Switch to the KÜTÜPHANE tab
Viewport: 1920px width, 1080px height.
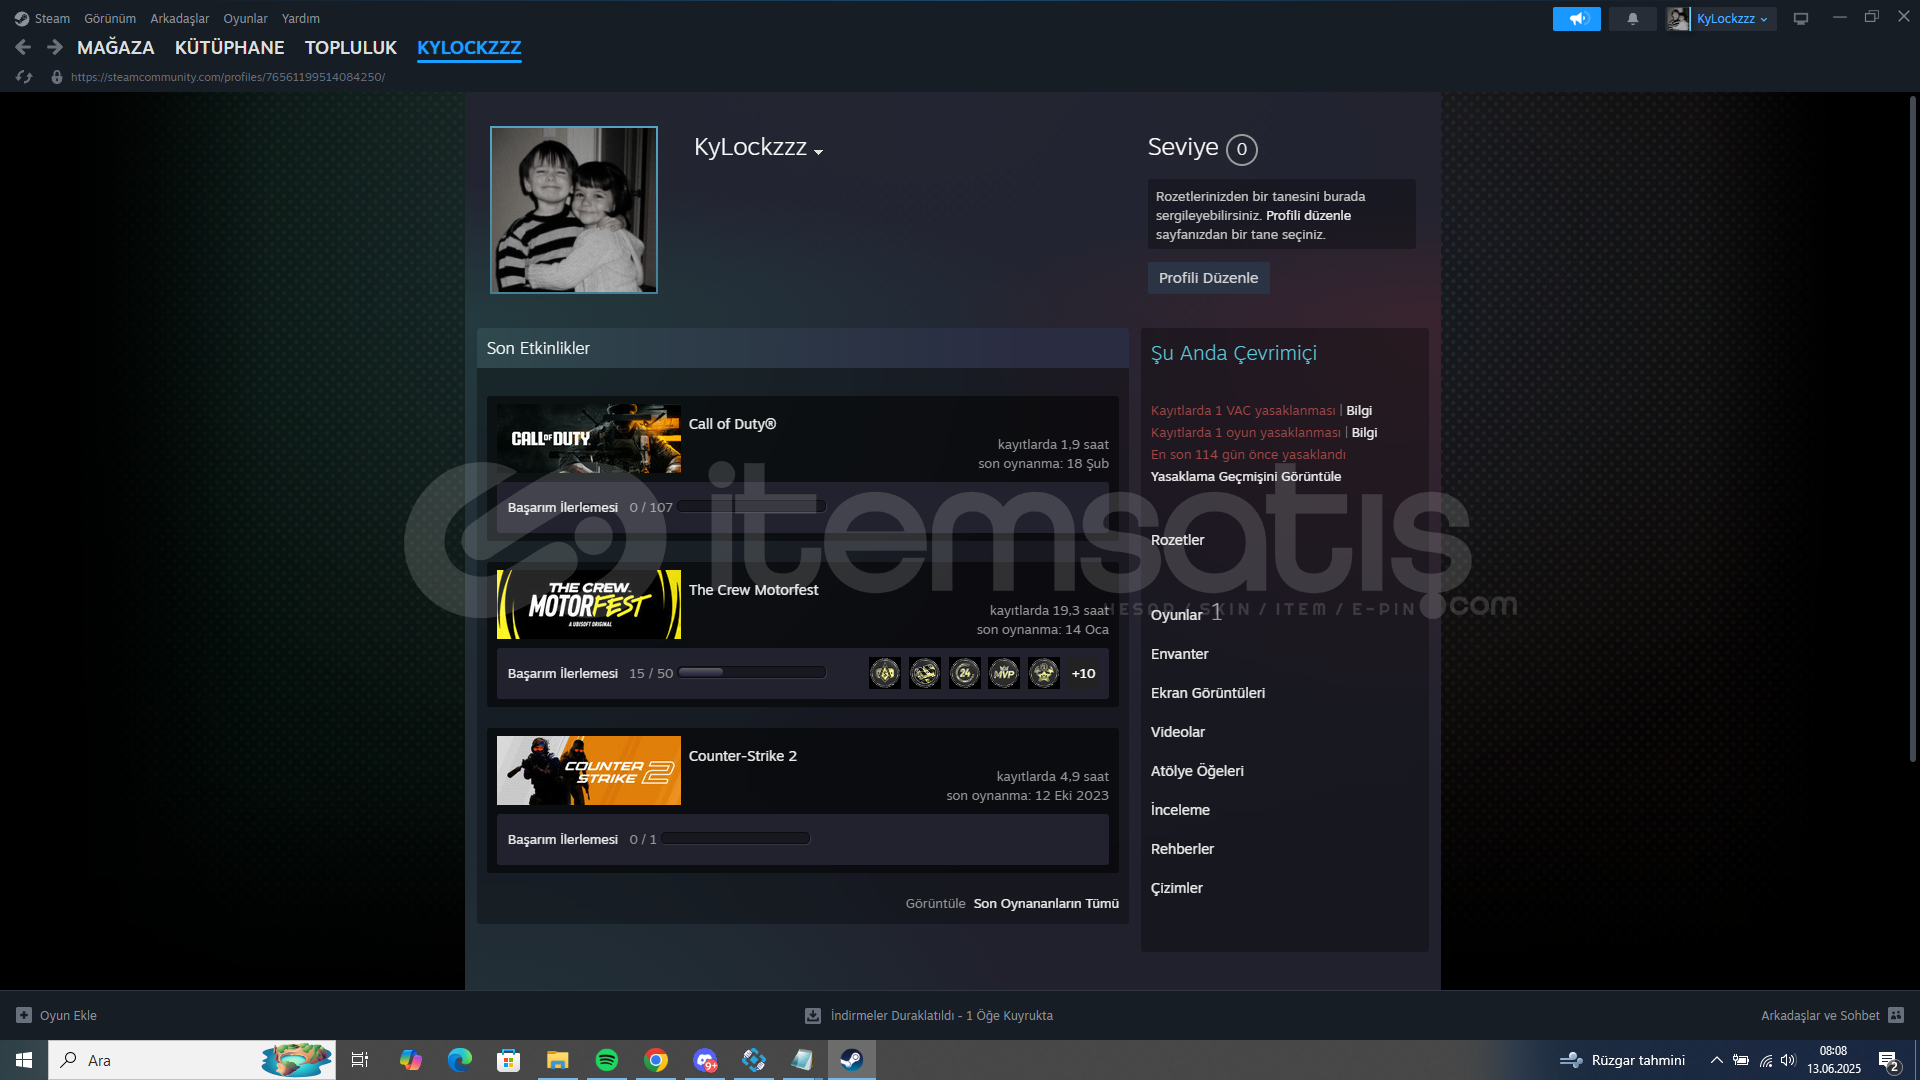tap(230, 47)
